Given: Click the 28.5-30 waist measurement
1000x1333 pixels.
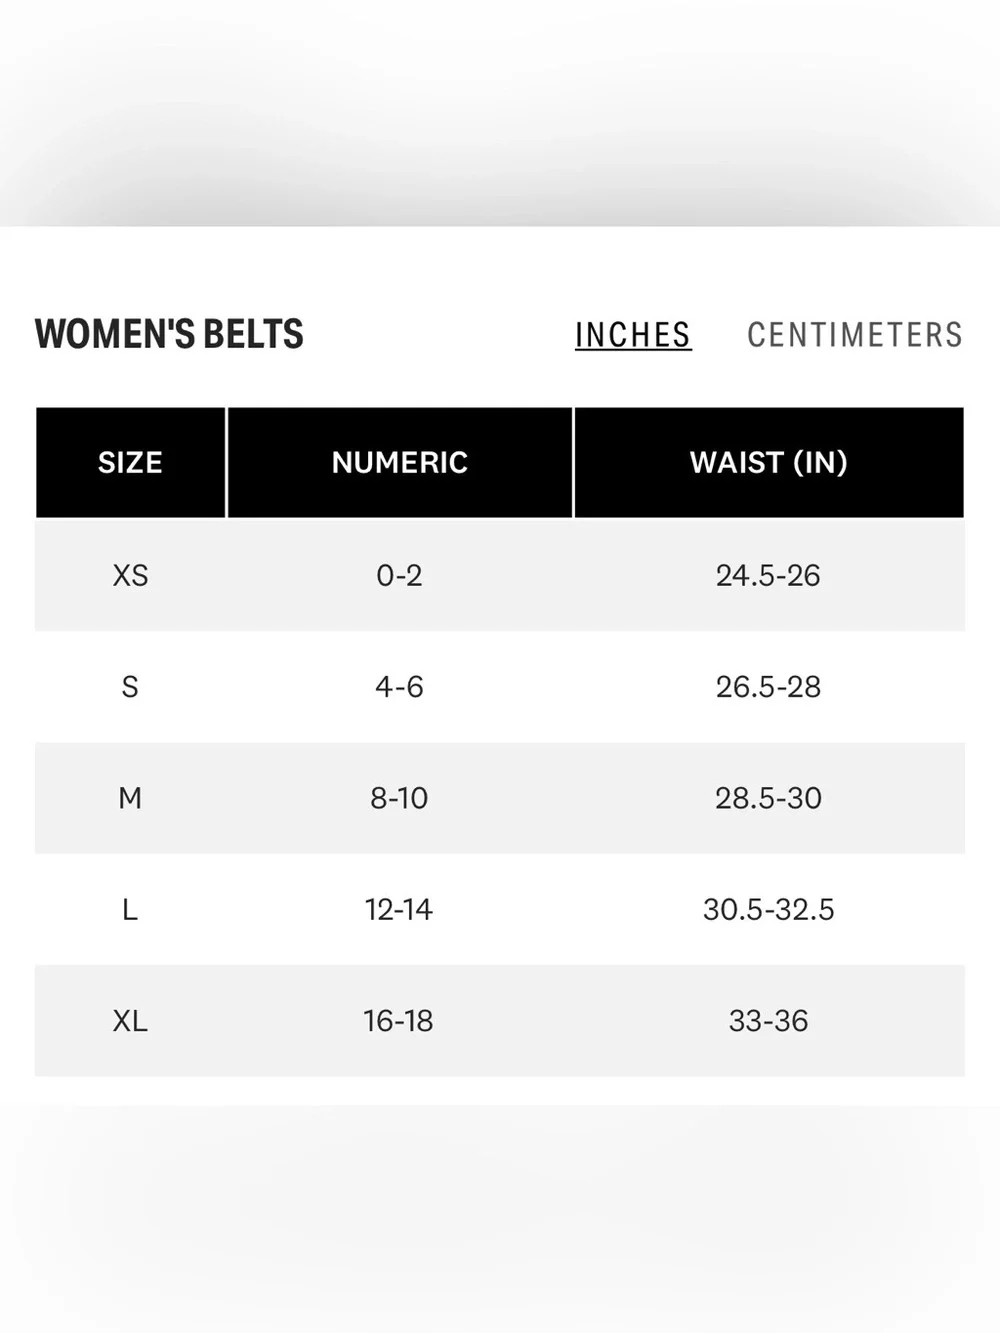Looking at the screenshot, I should coord(768,798).
